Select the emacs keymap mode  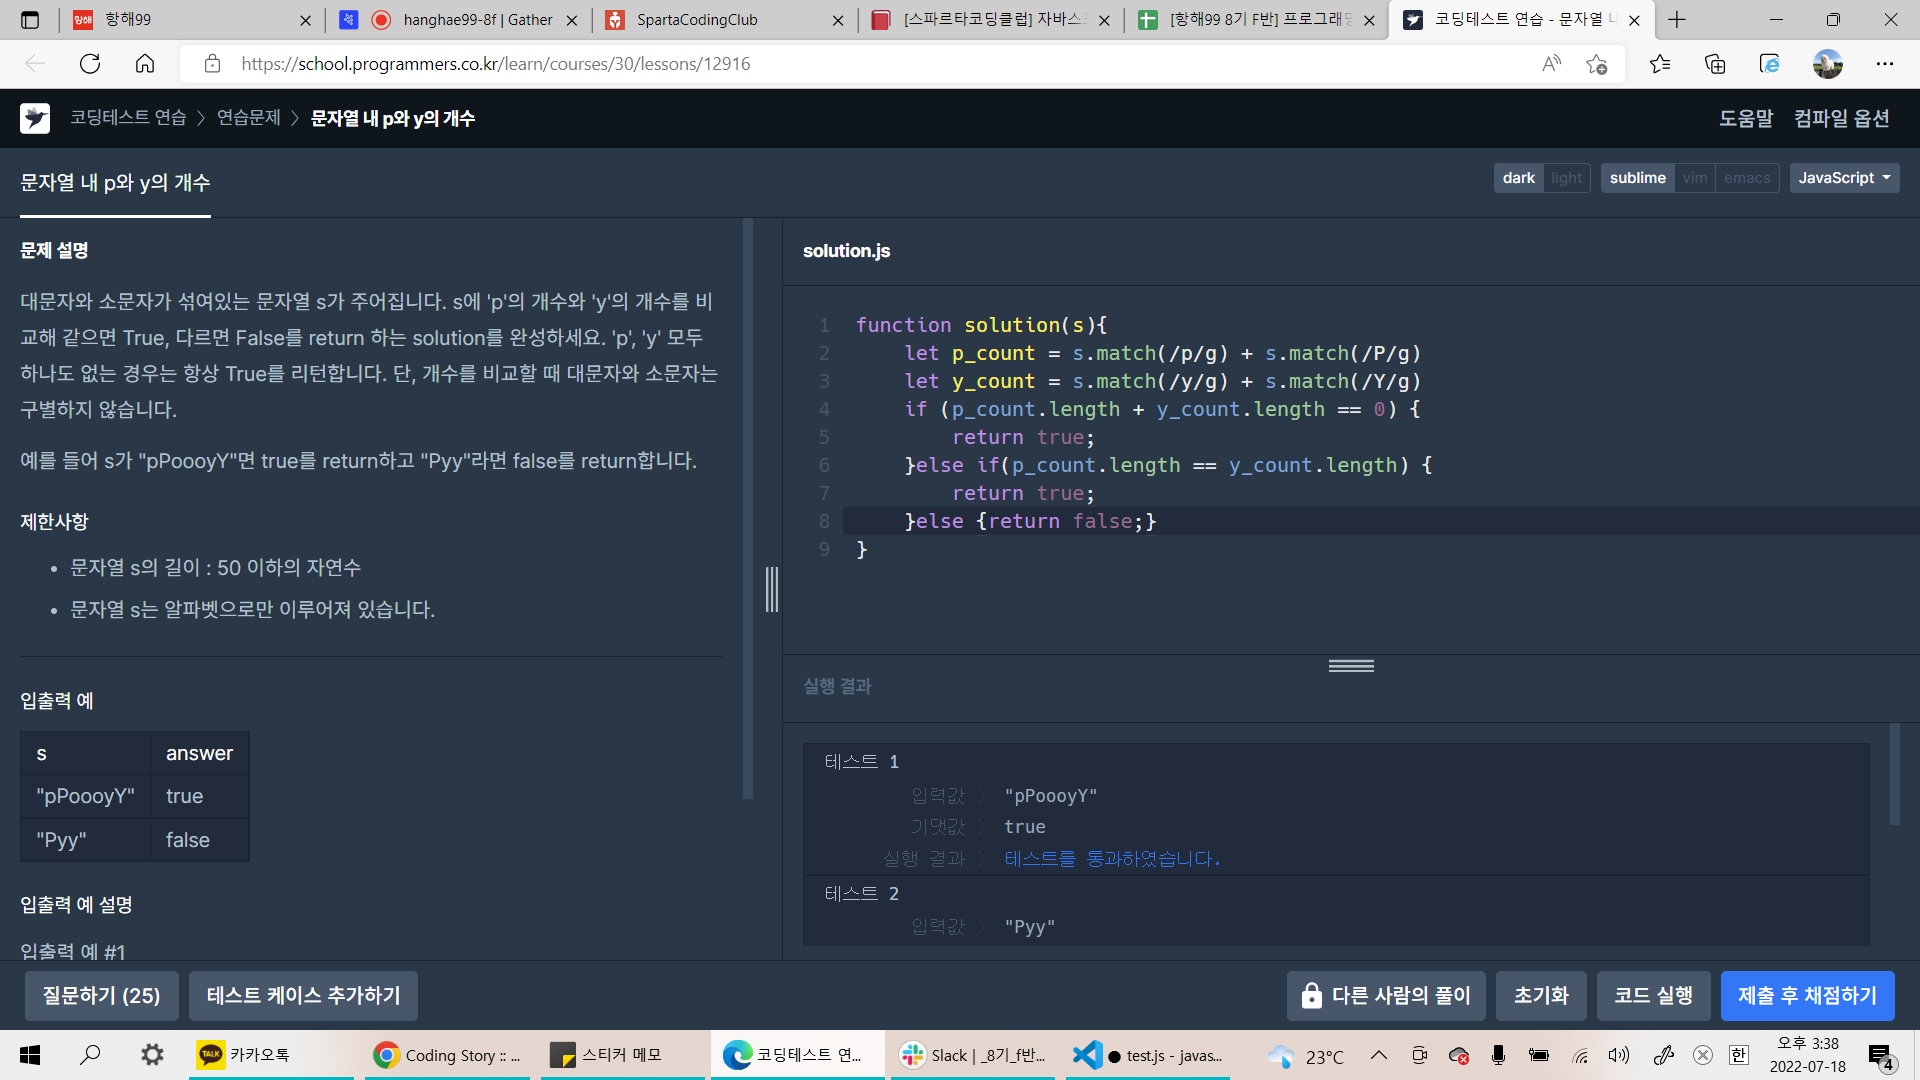click(x=1746, y=178)
